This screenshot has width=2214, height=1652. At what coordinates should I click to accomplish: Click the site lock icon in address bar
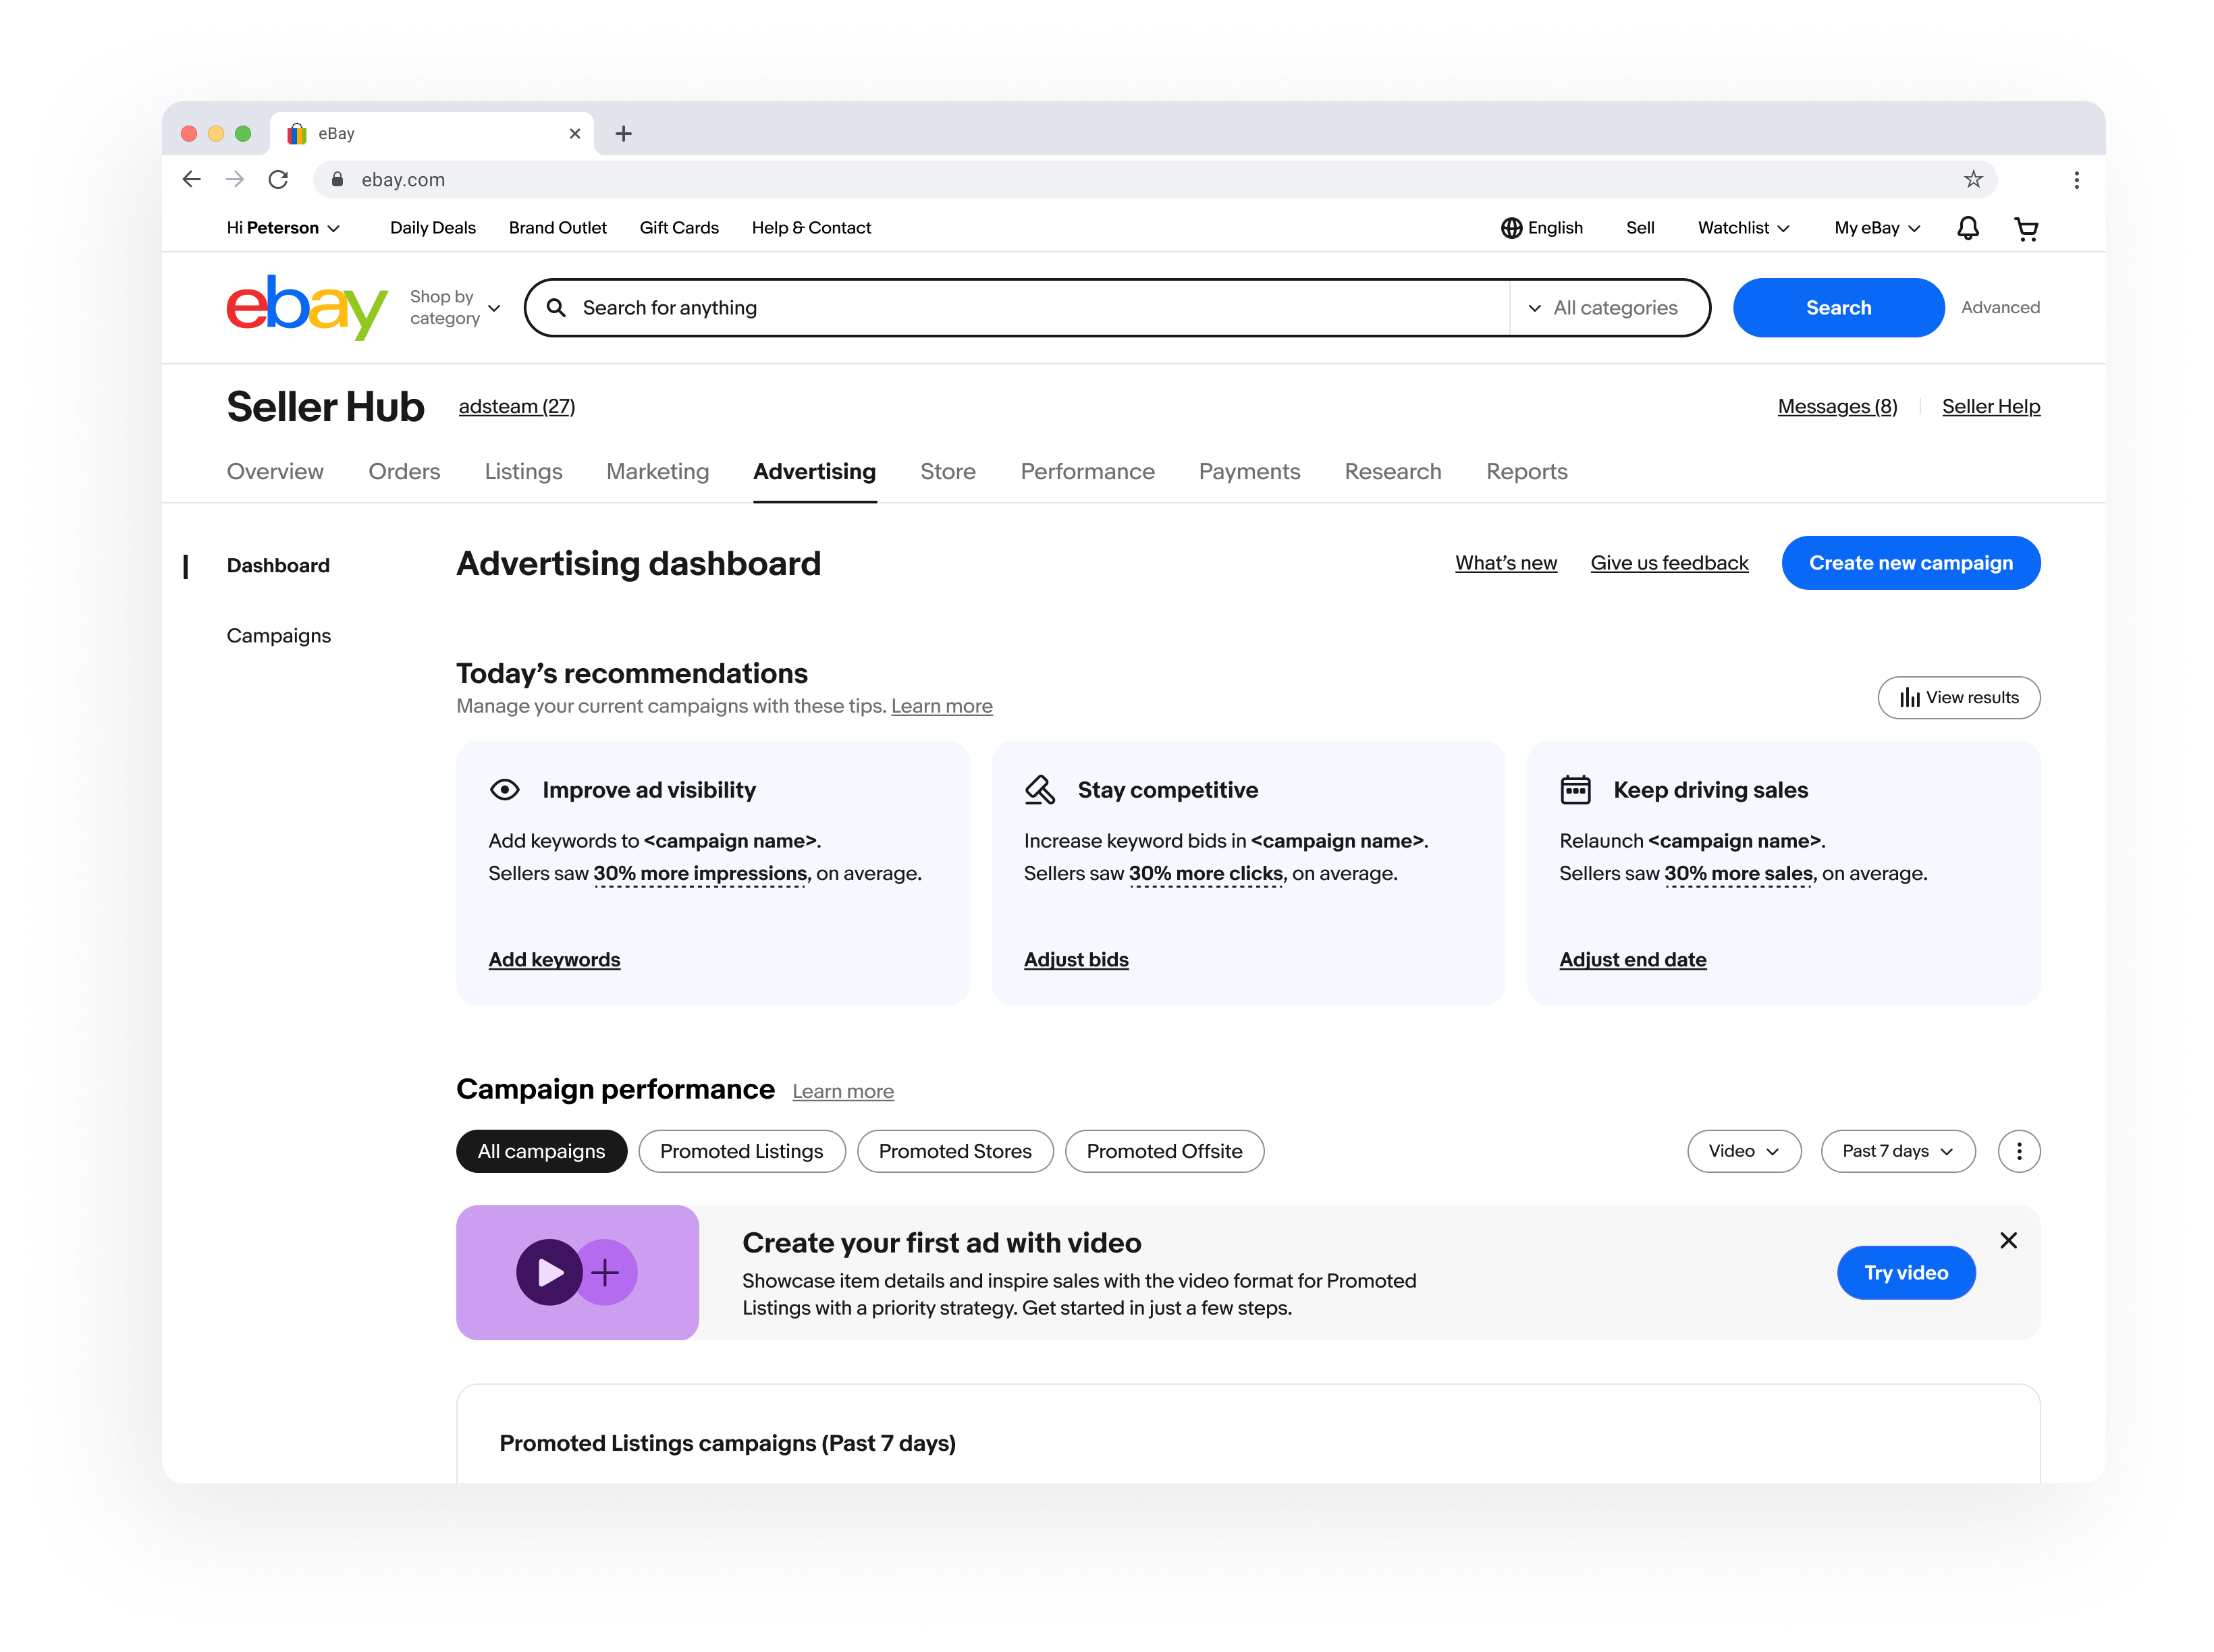coord(338,180)
